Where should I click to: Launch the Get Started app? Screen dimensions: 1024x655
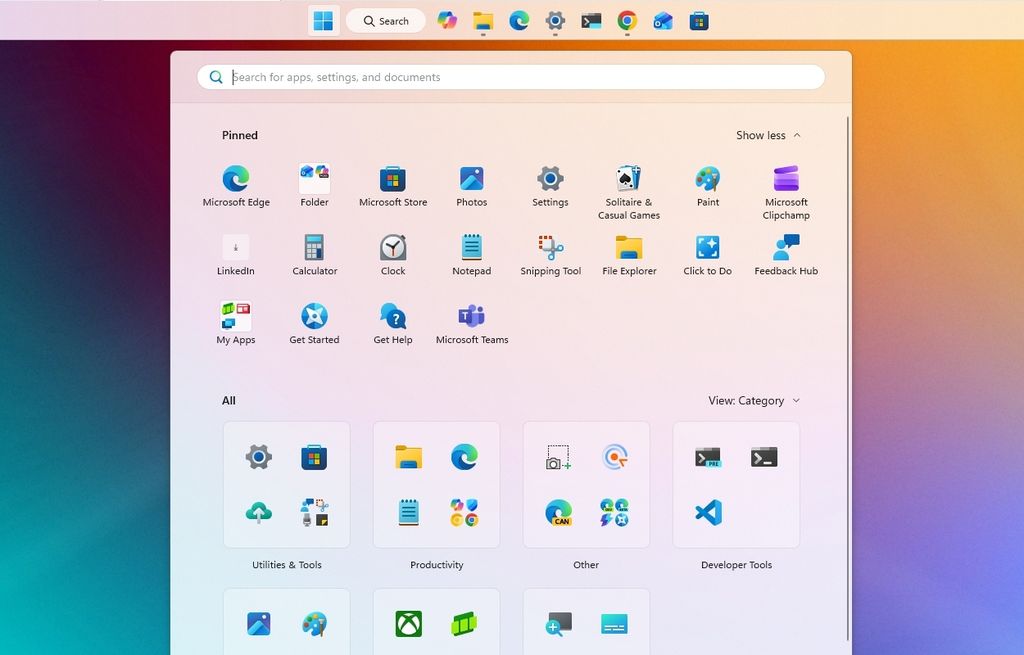[x=314, y=323]
